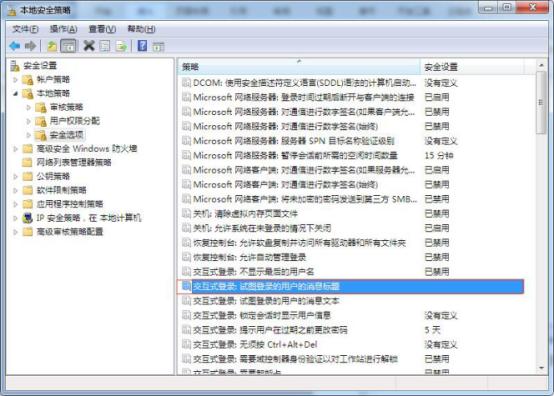Viewport: 554px width, 396px height.
Task: Toggle the console tree show/hide icon
Action: (x=69, y=46)
